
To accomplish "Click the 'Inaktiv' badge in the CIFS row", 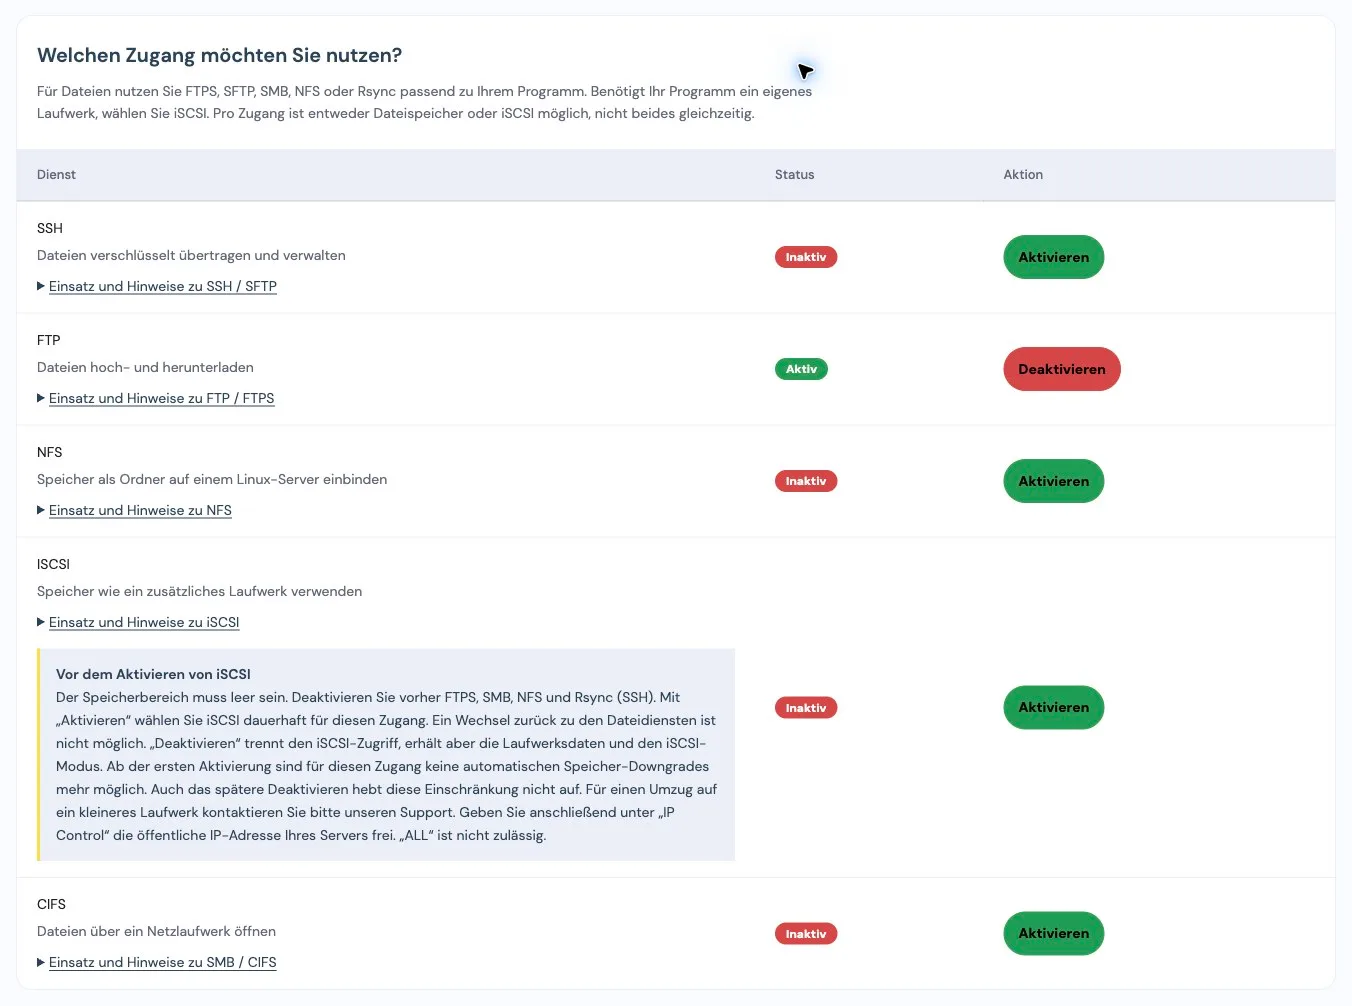I will click(806, 934).
